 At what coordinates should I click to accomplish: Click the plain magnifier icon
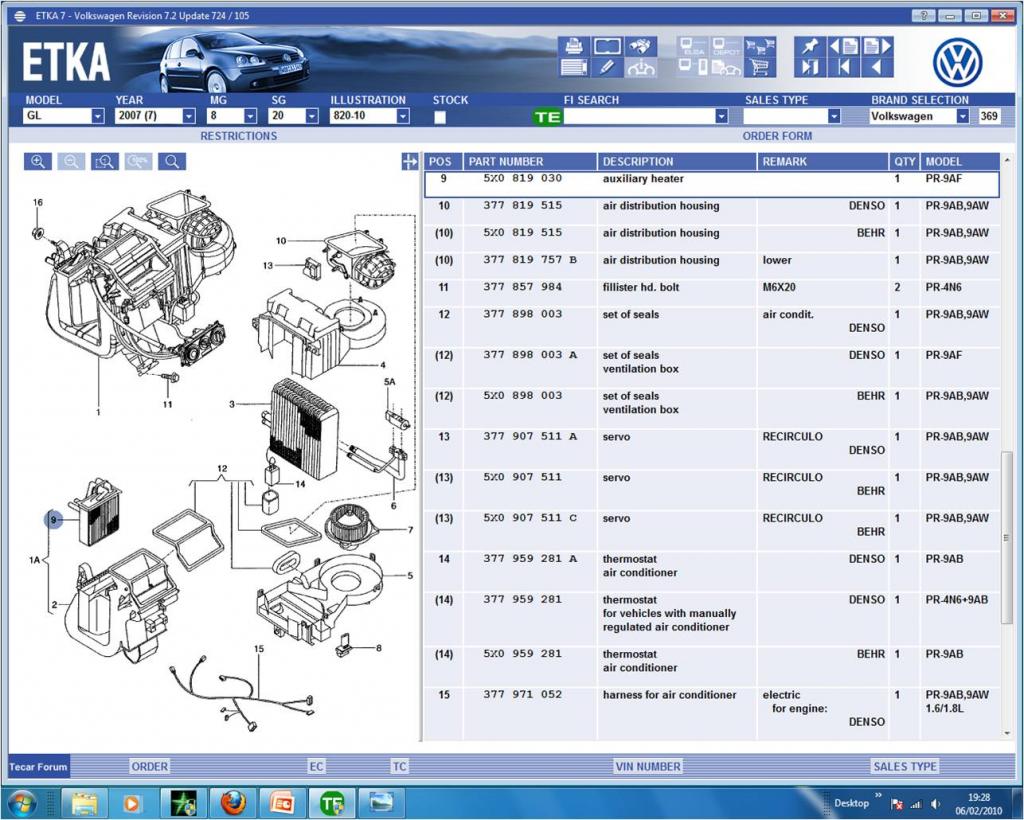pos(172,161)
